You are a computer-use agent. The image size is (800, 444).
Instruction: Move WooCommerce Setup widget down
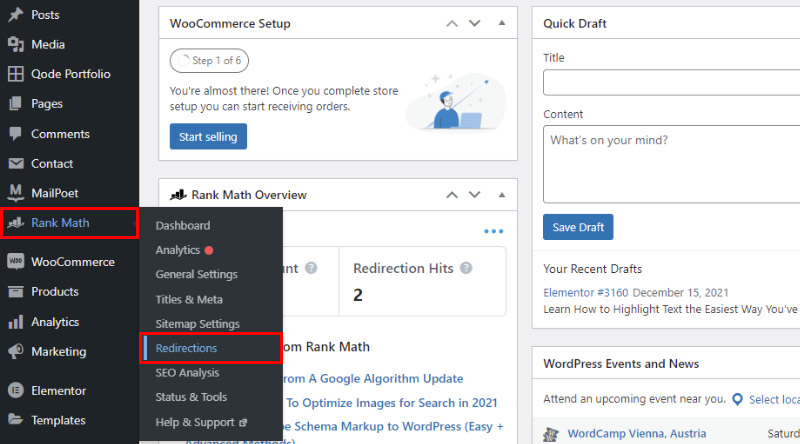click(x=474, y=23)
